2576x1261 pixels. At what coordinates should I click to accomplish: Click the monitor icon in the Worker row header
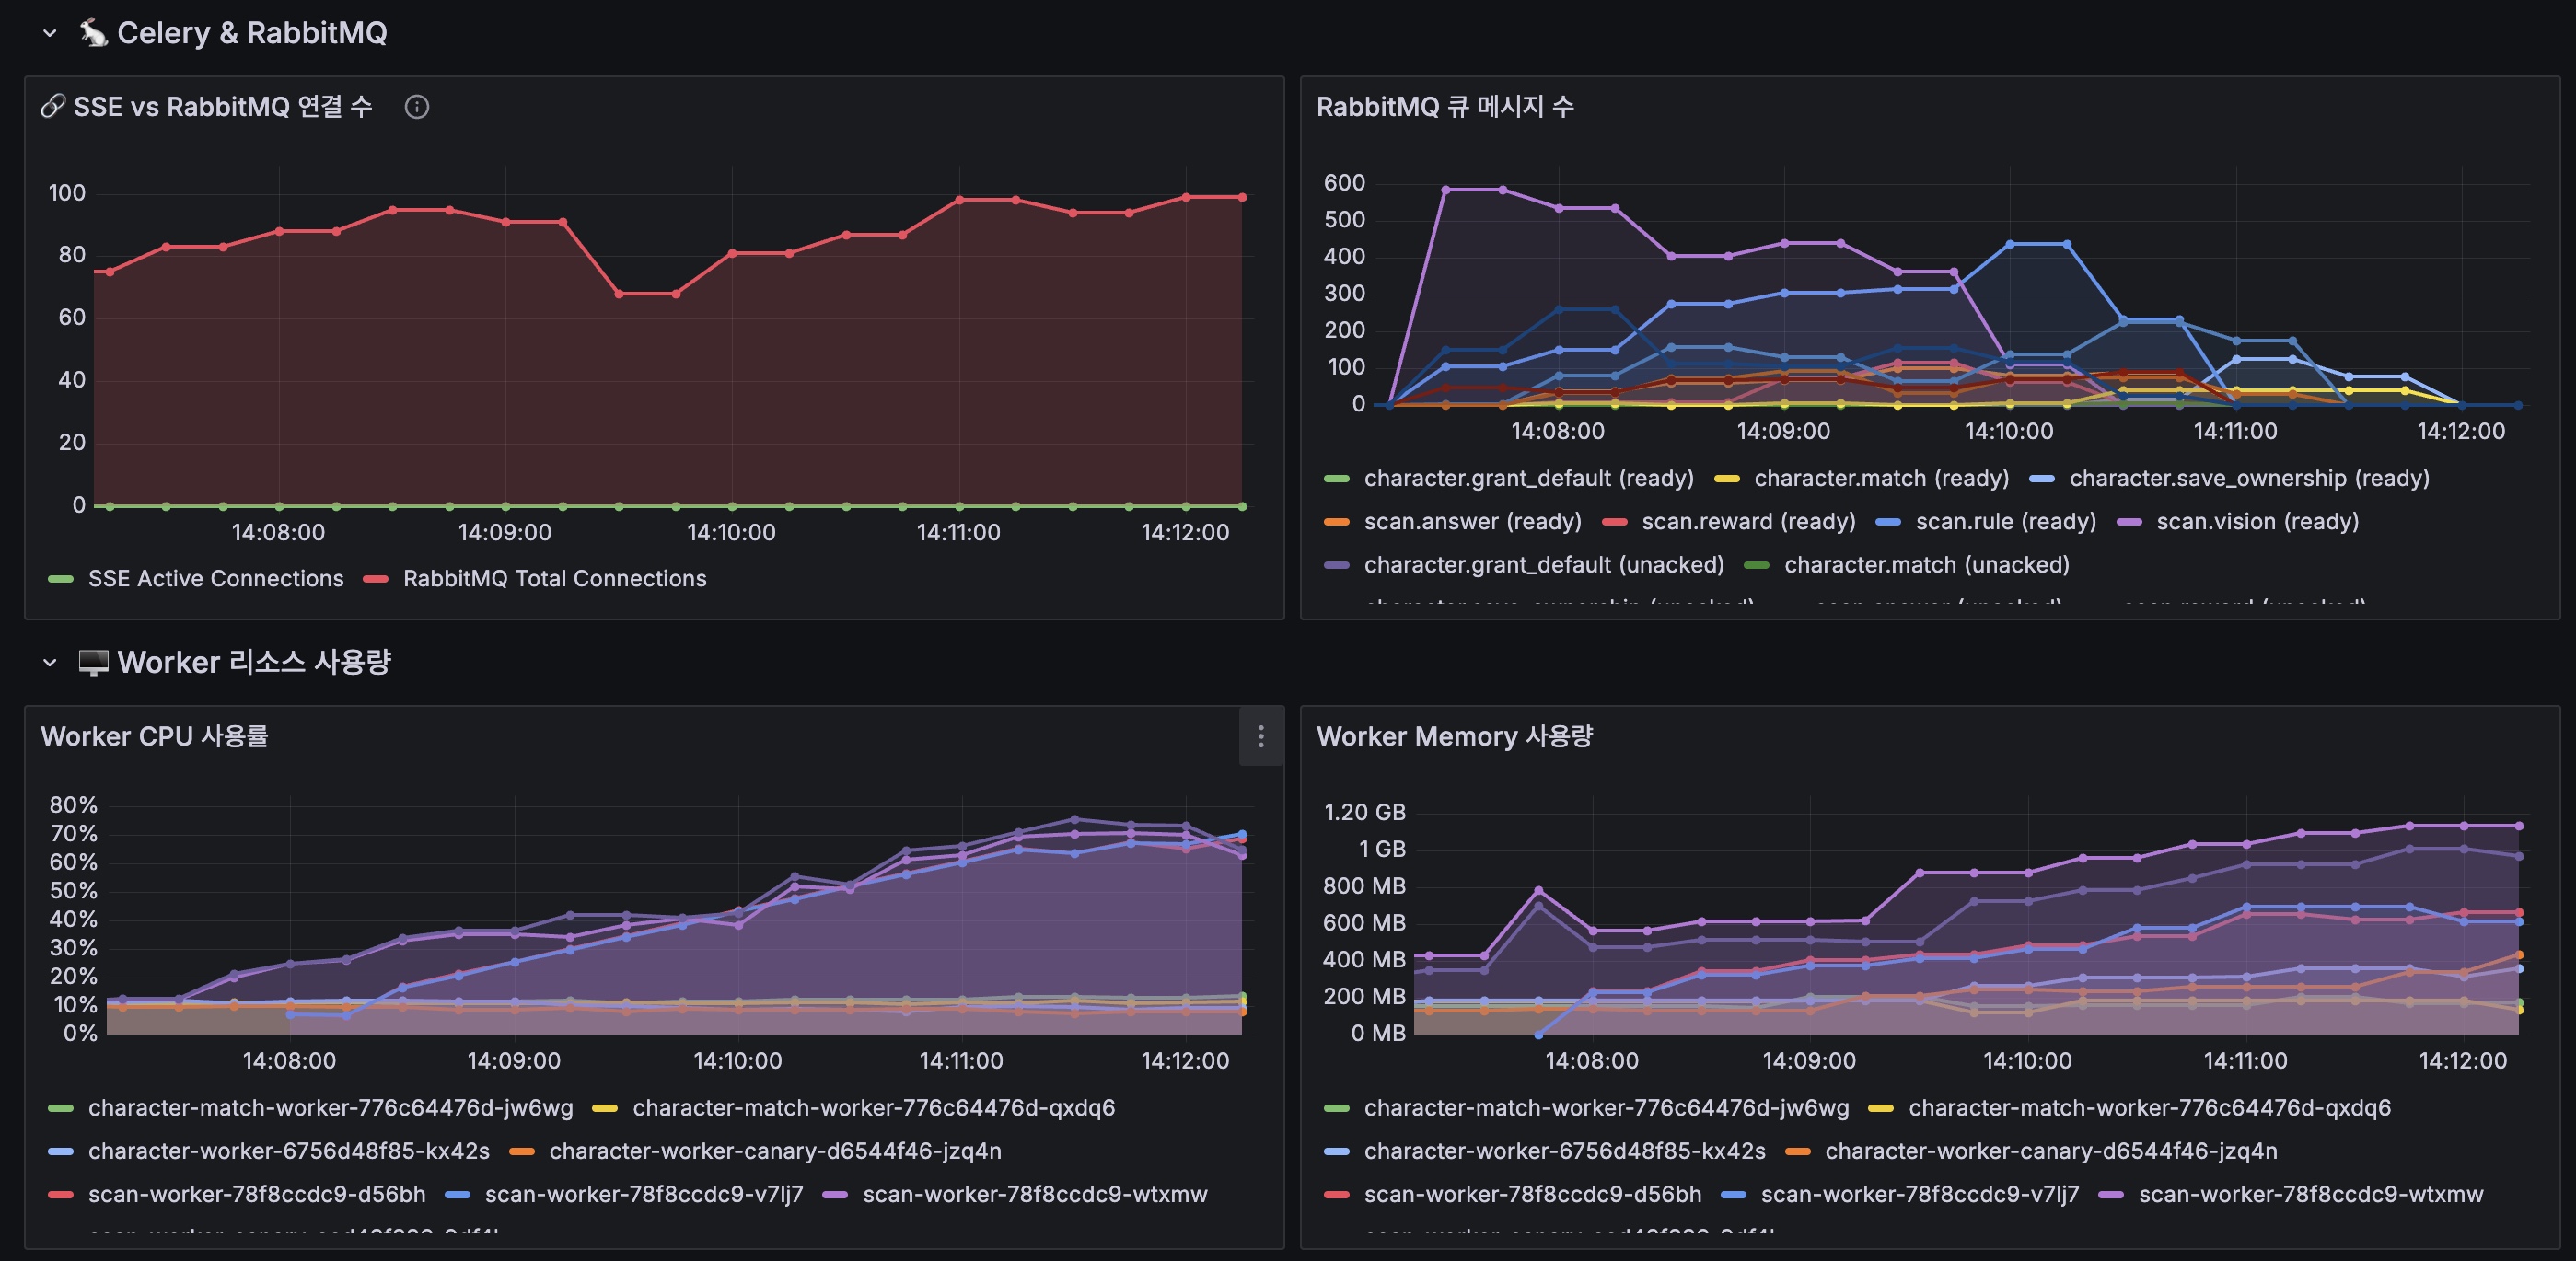click(93, 662)
